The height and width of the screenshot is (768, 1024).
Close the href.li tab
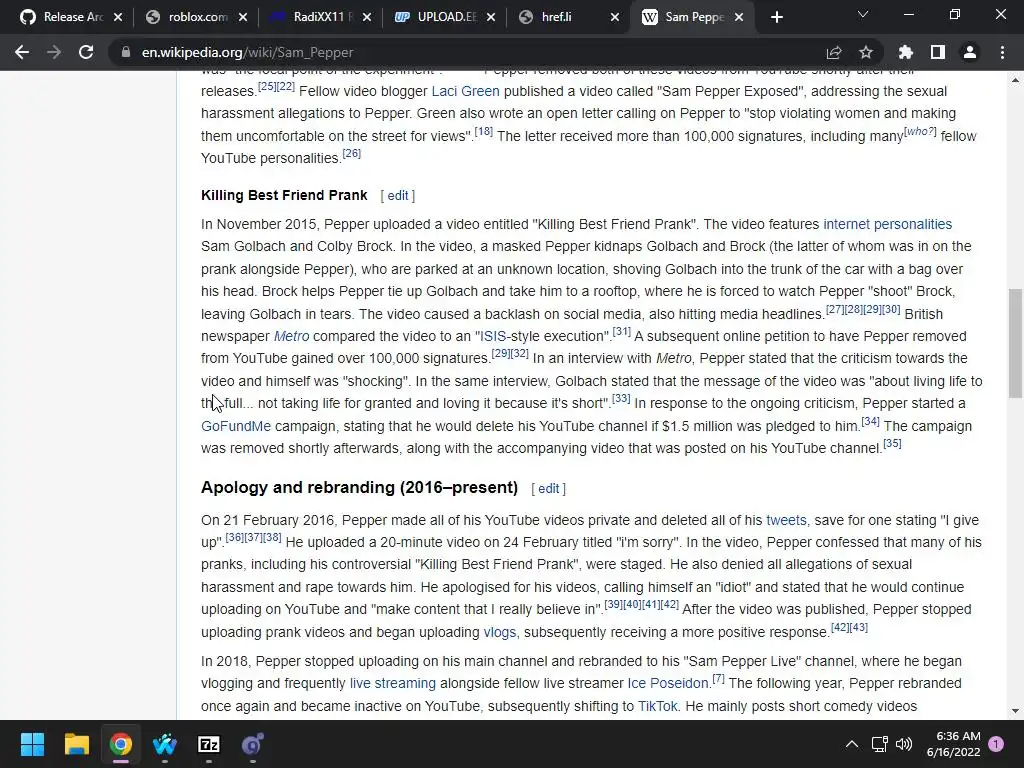(x=615, y=17)
